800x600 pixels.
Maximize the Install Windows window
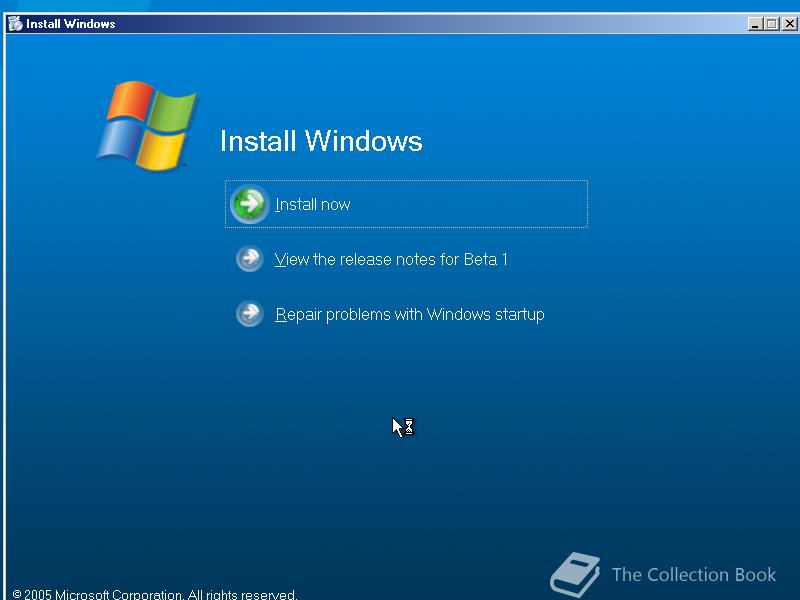point(772,24)
